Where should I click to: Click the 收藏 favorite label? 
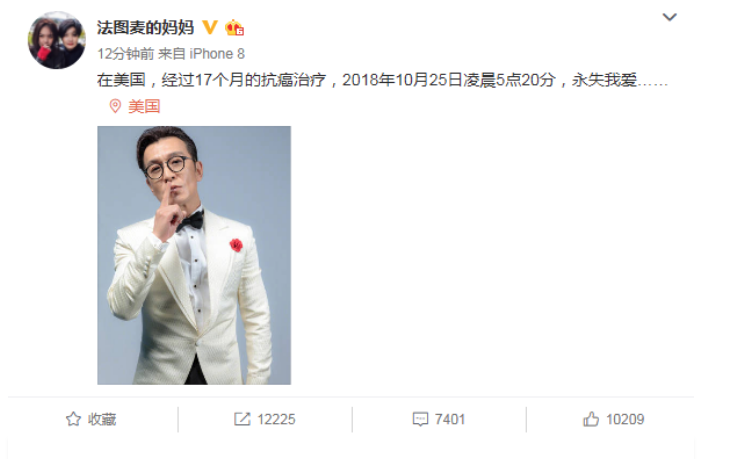coord(102,419)
